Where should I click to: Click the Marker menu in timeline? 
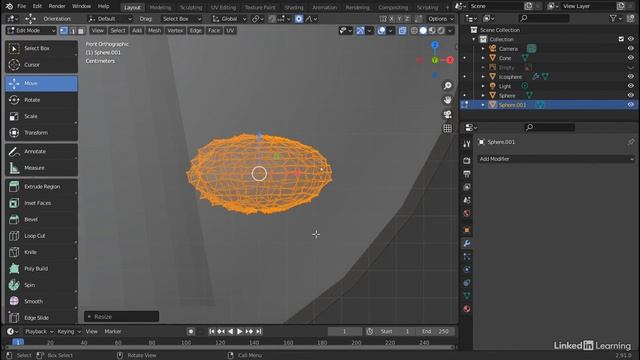113,331
